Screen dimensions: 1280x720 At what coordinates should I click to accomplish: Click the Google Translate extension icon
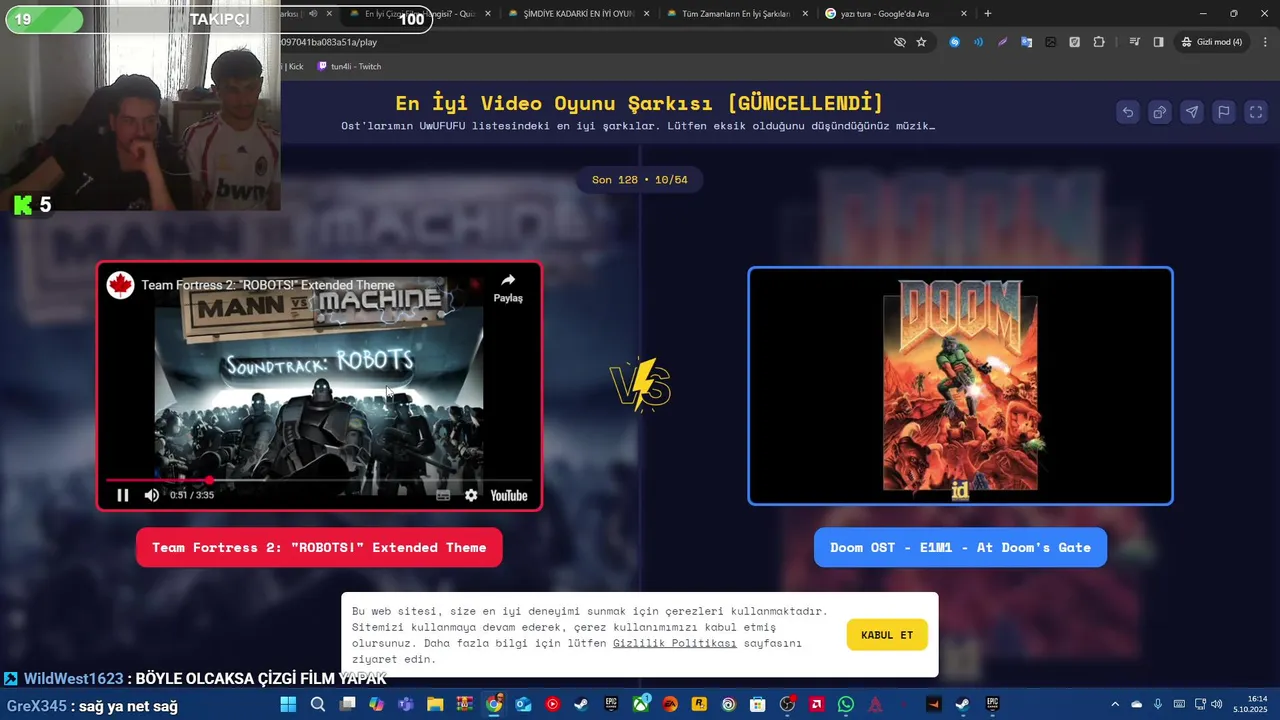tap(1026, 42)
